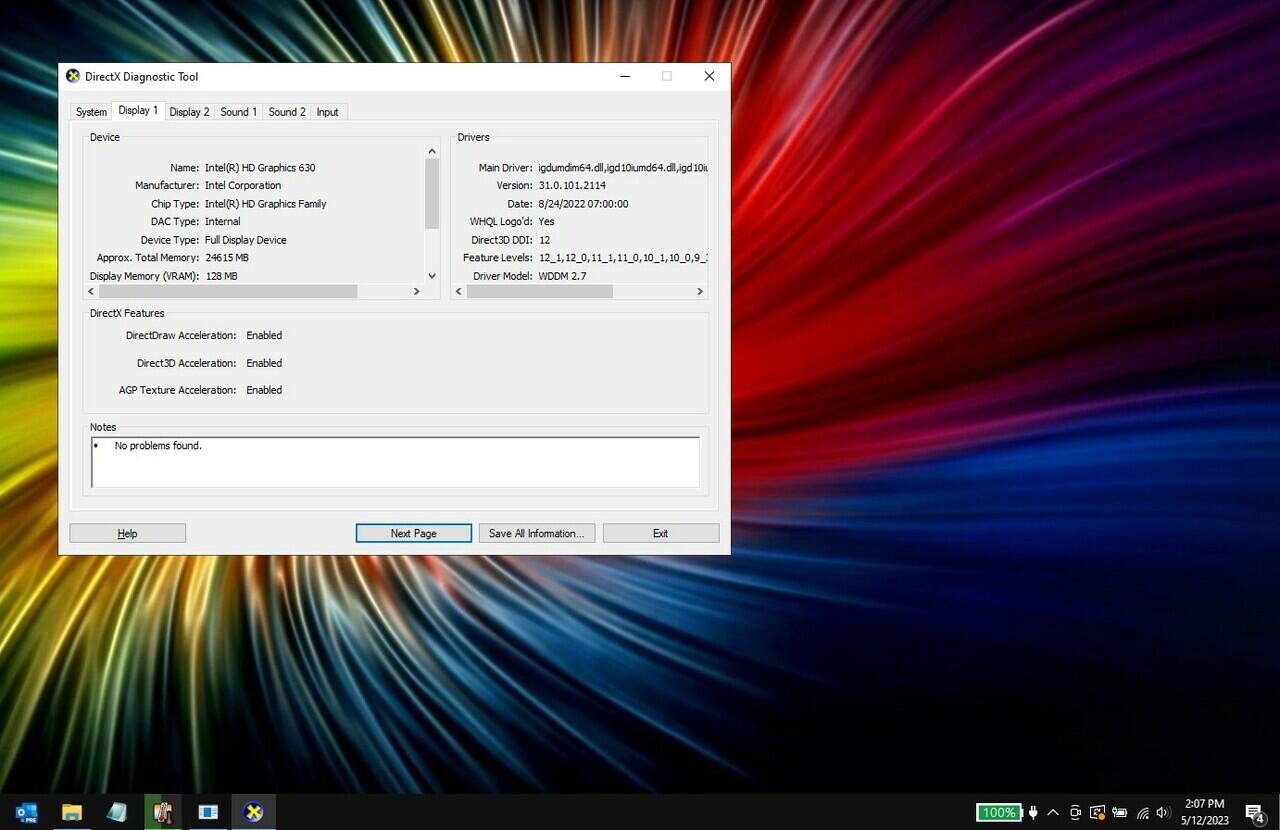Switch to the Input tab
The image size is (1280, 830).
pyautogui.click(x=328, y=112)
